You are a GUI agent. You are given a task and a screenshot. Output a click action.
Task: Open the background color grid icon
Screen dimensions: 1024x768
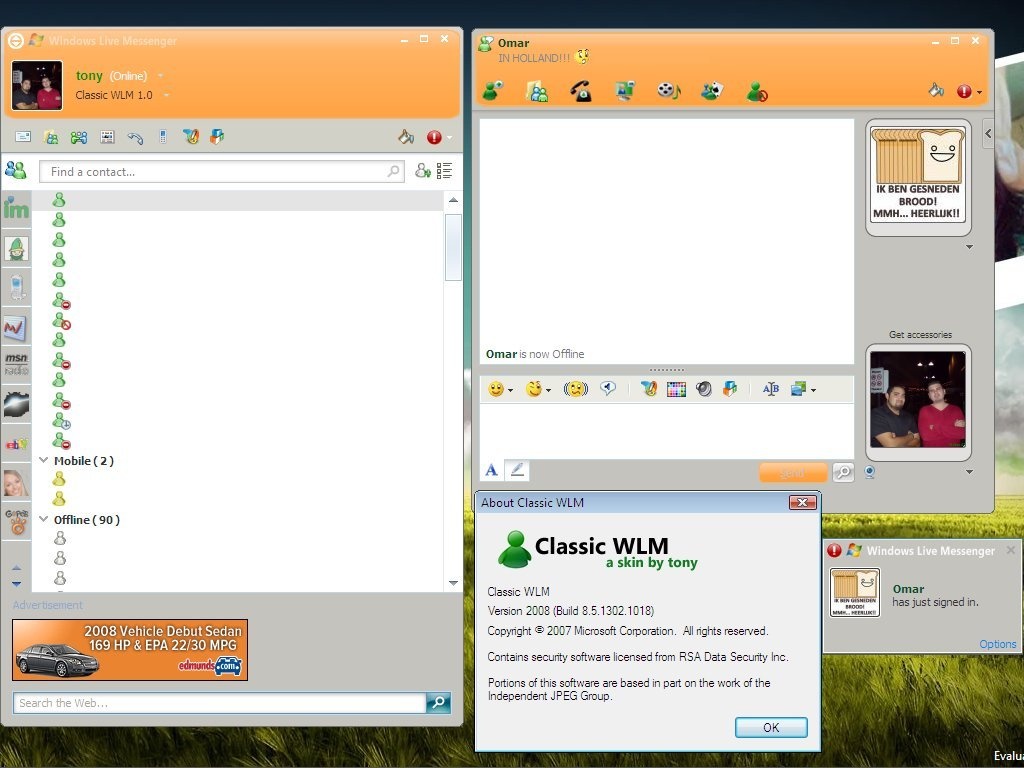point(677,390)
